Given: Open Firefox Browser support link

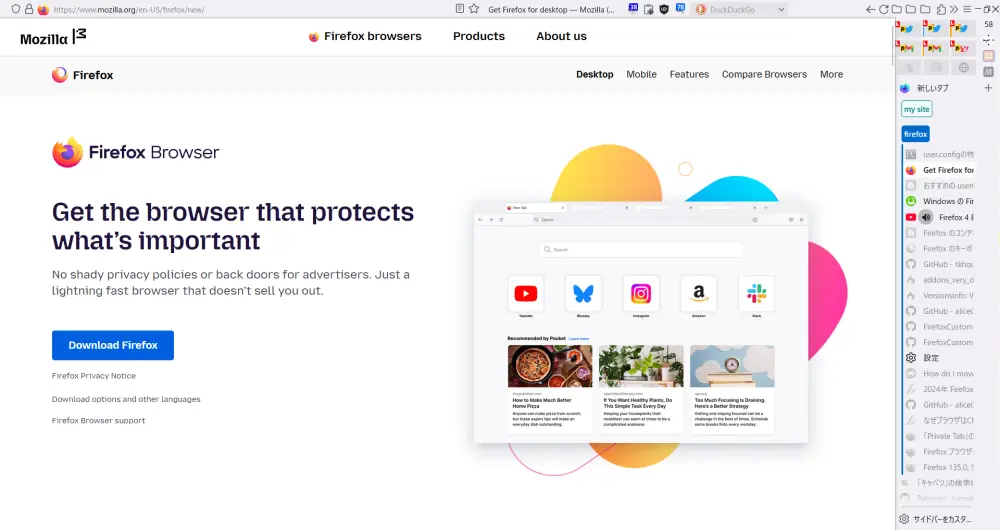Looking at the screenshot, I should tap(98, 420).
